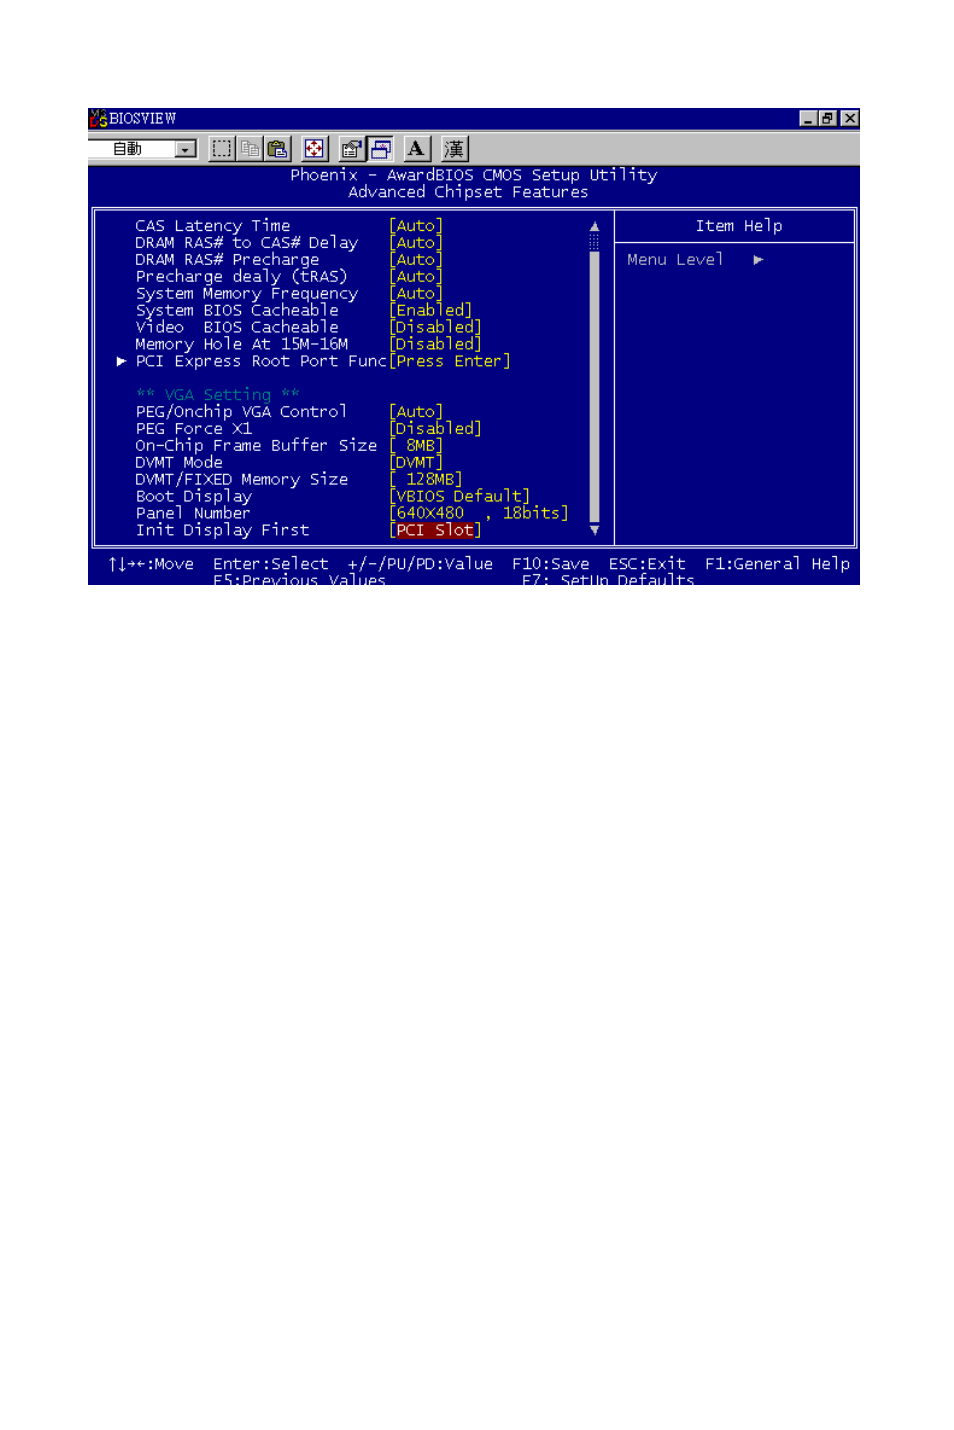Click the PEG Force X1 Disabled value
Viewport: 954px width, 1430px height.
pos(435,428)
